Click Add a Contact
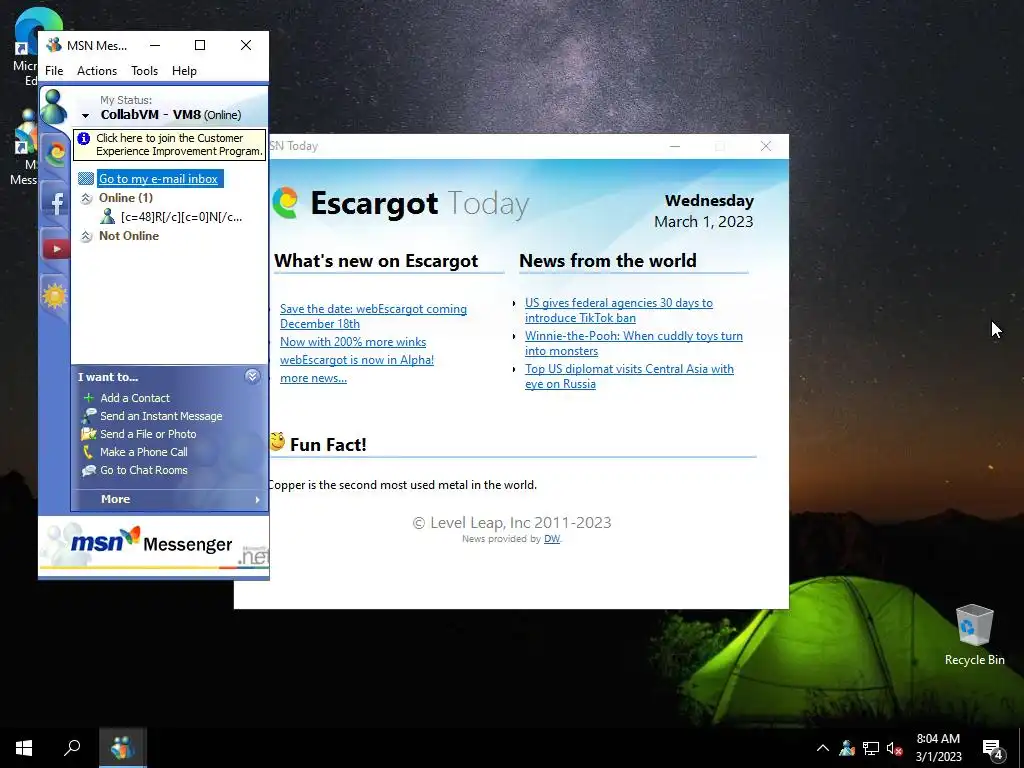Viewport: 1024px width, 768px height. coord(135,398)
